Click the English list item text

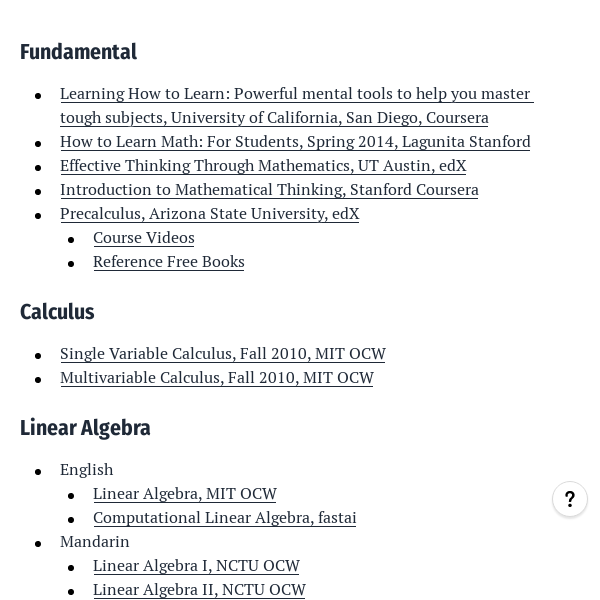coord(87,470)
